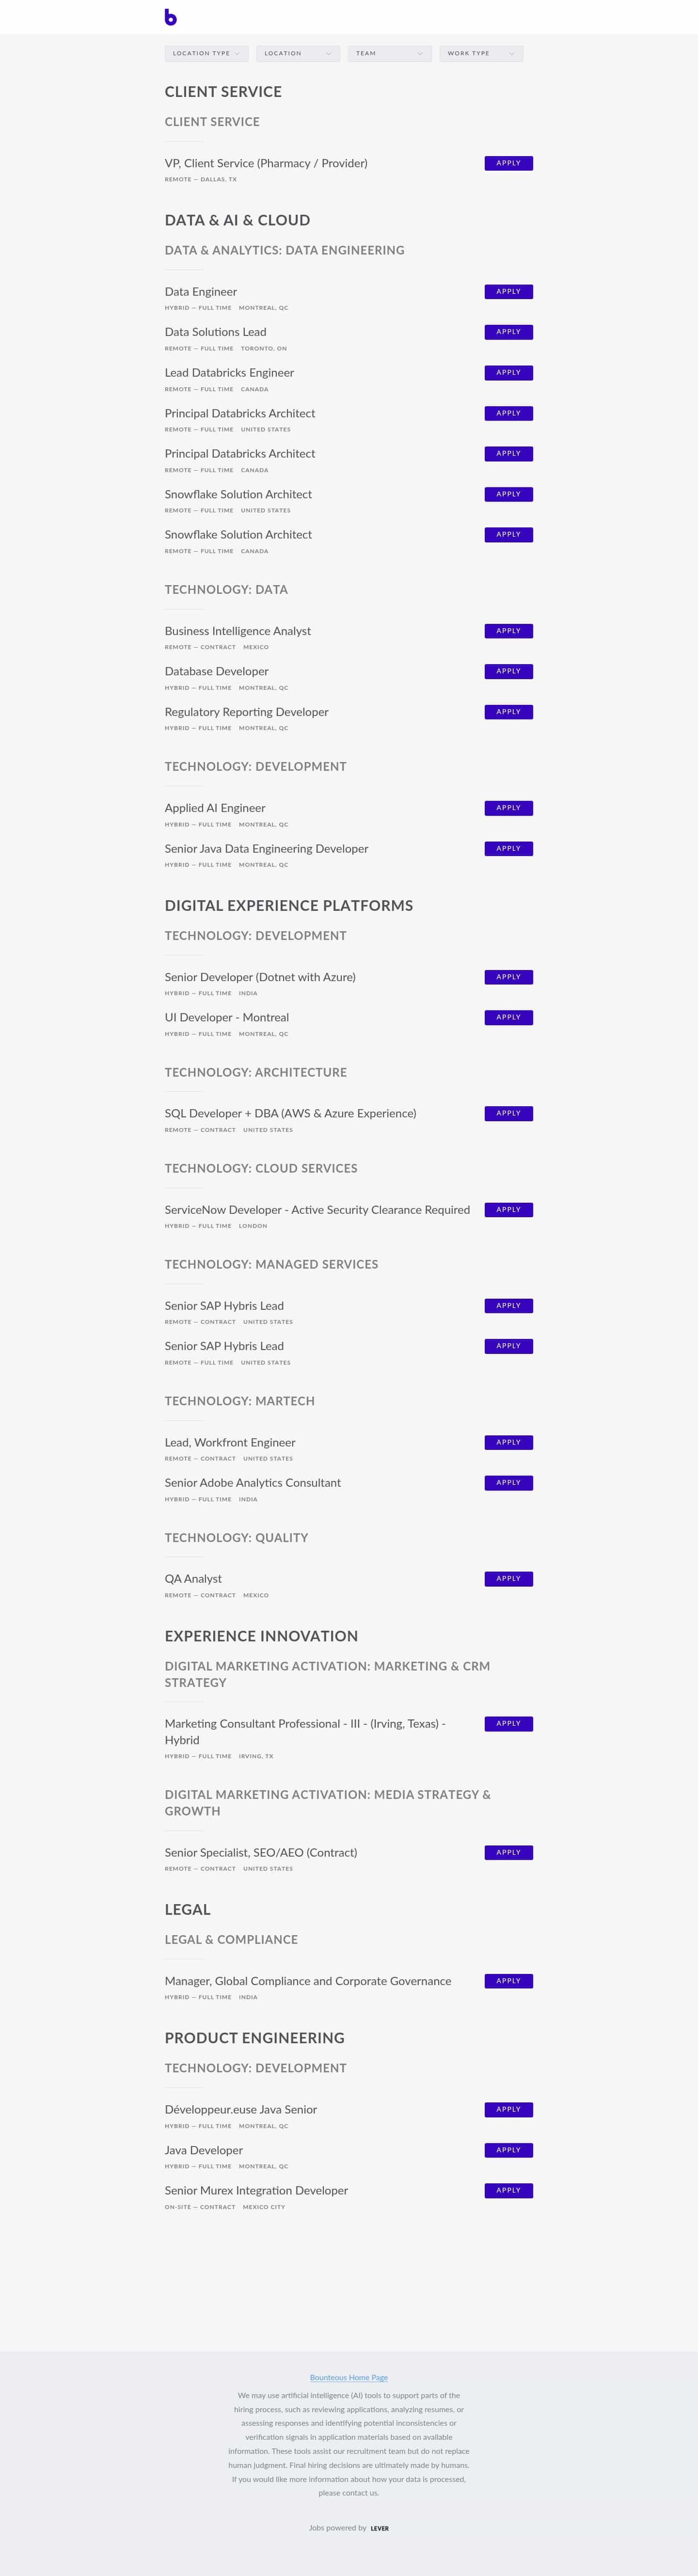Image resolution: width=698 pixels, height=2576 pixels.
Task: Open the Data Solutions Lead posting
Action: pyautogui.click(x=215, y=332)
